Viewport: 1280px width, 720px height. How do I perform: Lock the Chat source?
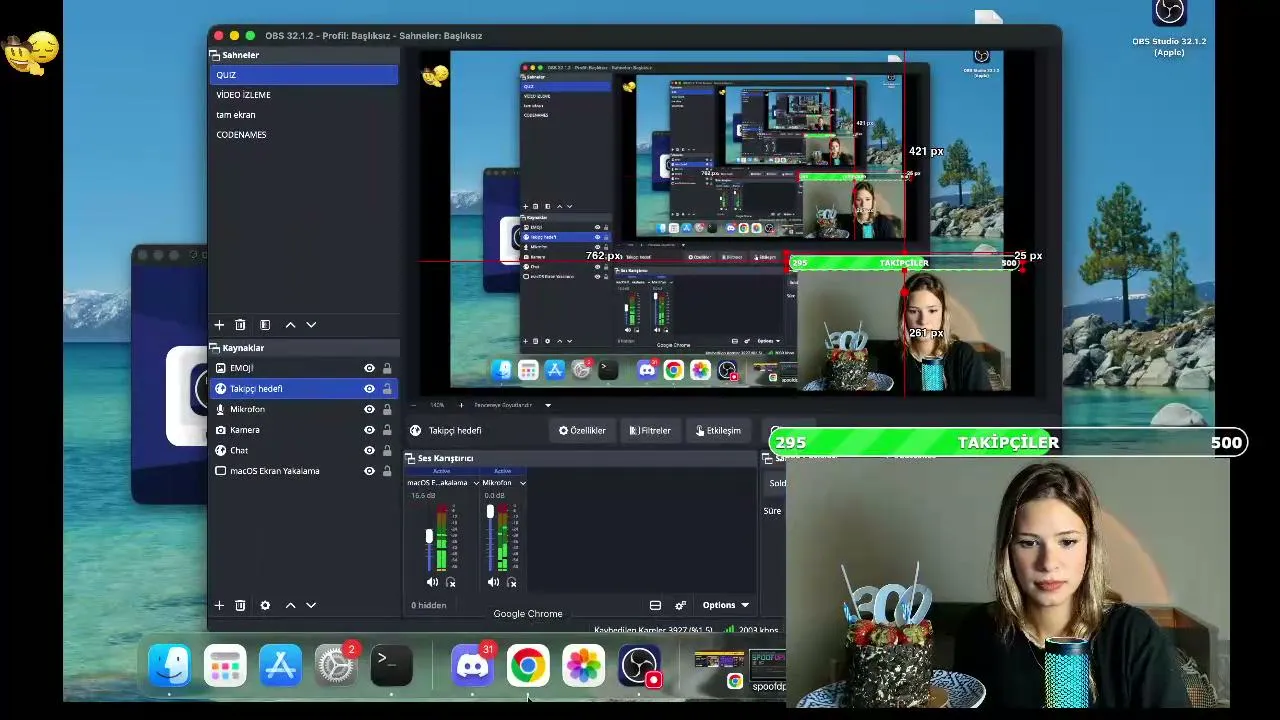pos(387,450)
